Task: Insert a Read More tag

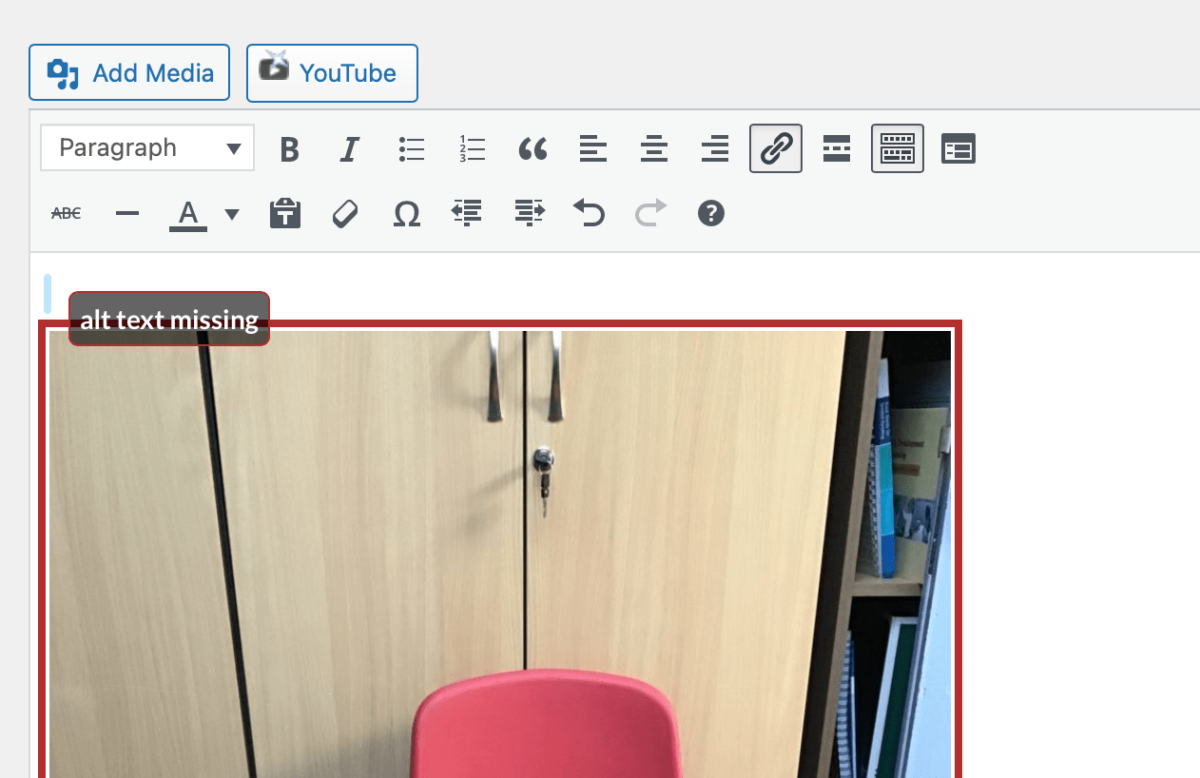Action: click(x=837, y=149)
